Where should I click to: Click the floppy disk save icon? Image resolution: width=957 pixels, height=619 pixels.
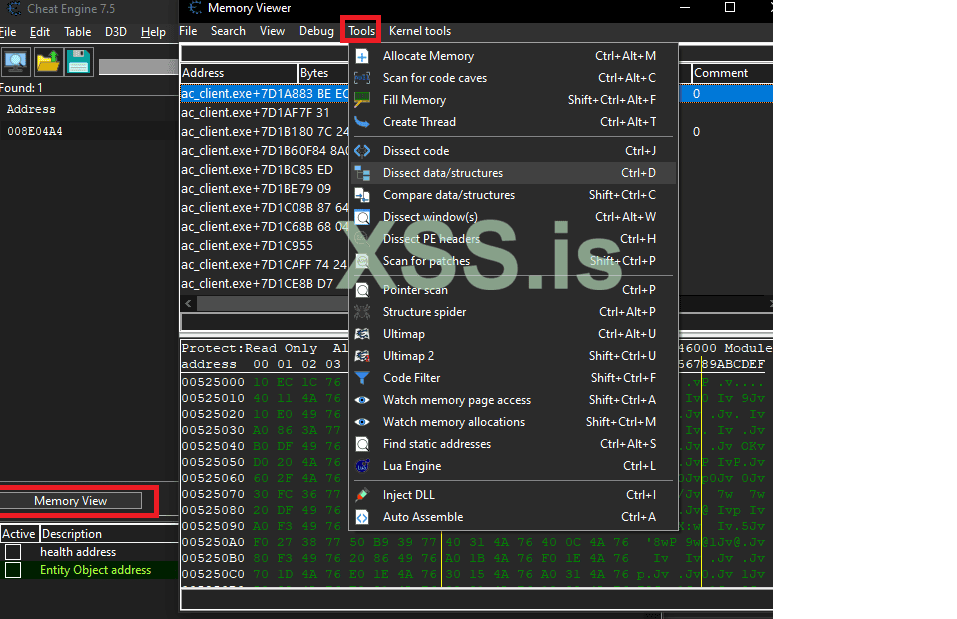(x=79, y=62)
